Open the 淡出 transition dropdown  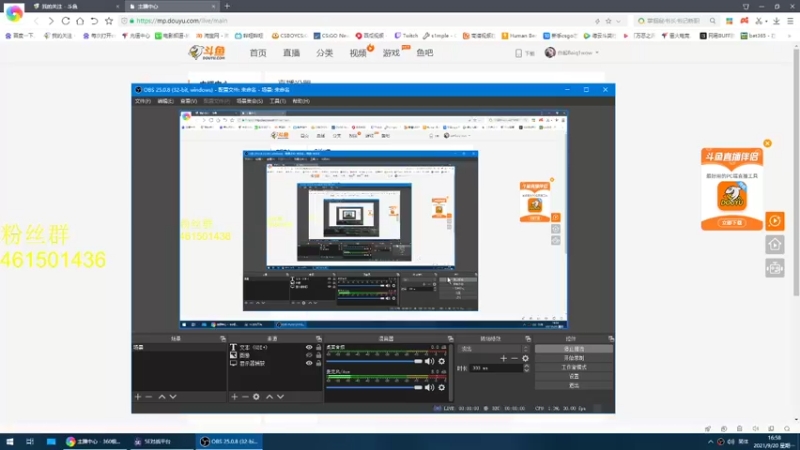click(494, 349)
